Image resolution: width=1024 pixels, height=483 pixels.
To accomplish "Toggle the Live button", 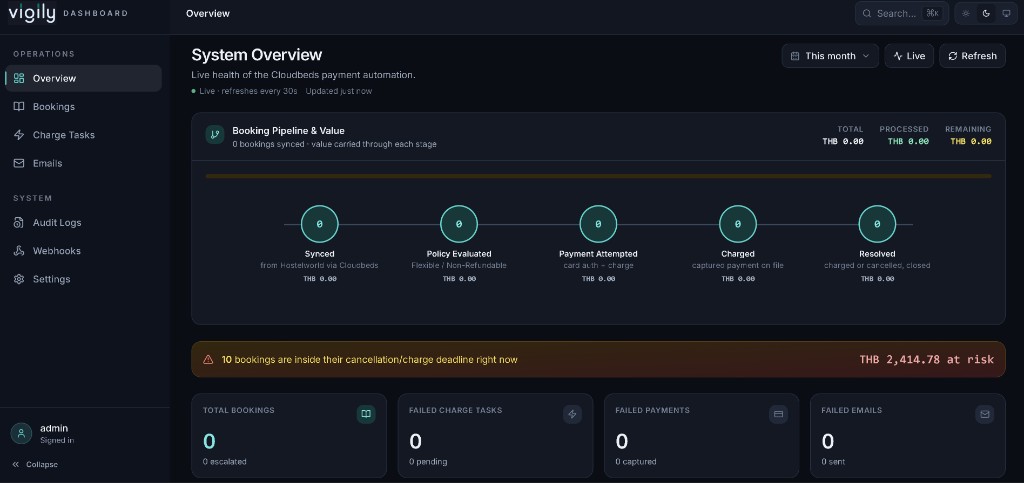I will (x=909, y=56).
